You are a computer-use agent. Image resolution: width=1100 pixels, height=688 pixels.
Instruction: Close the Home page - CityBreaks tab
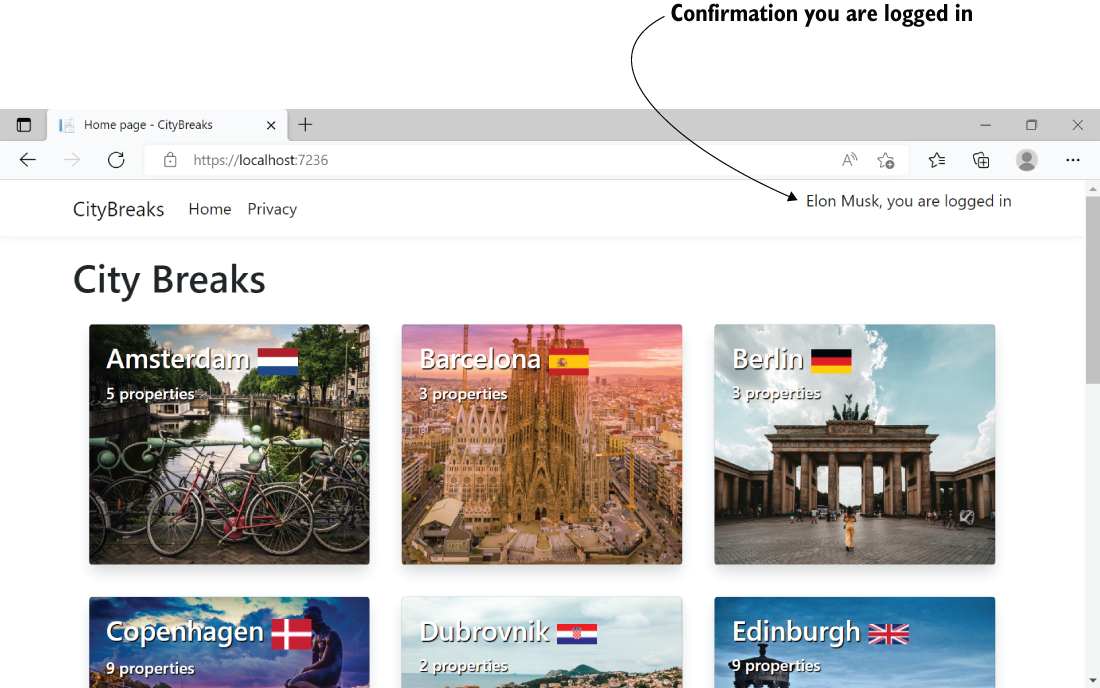271,126
